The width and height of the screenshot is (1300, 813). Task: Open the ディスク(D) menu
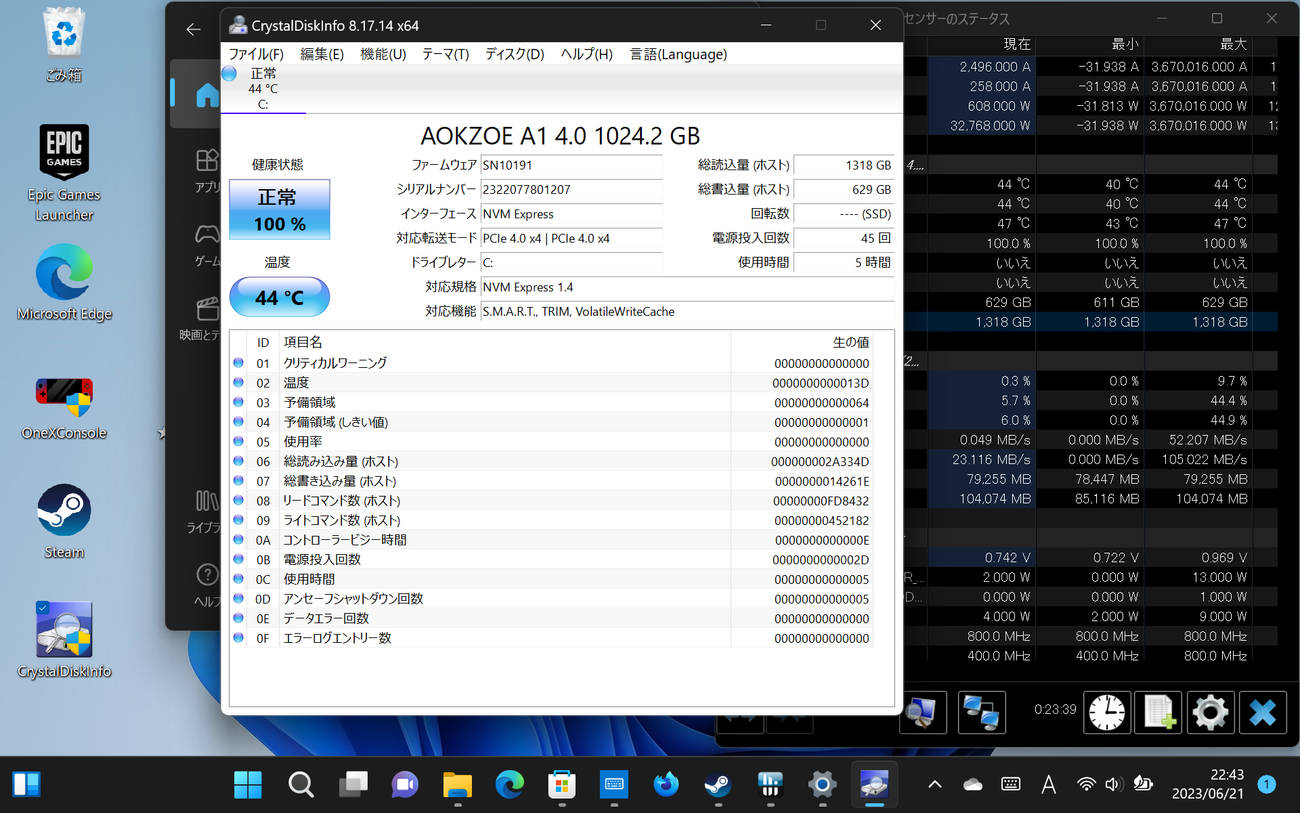[x=514, y=54]
